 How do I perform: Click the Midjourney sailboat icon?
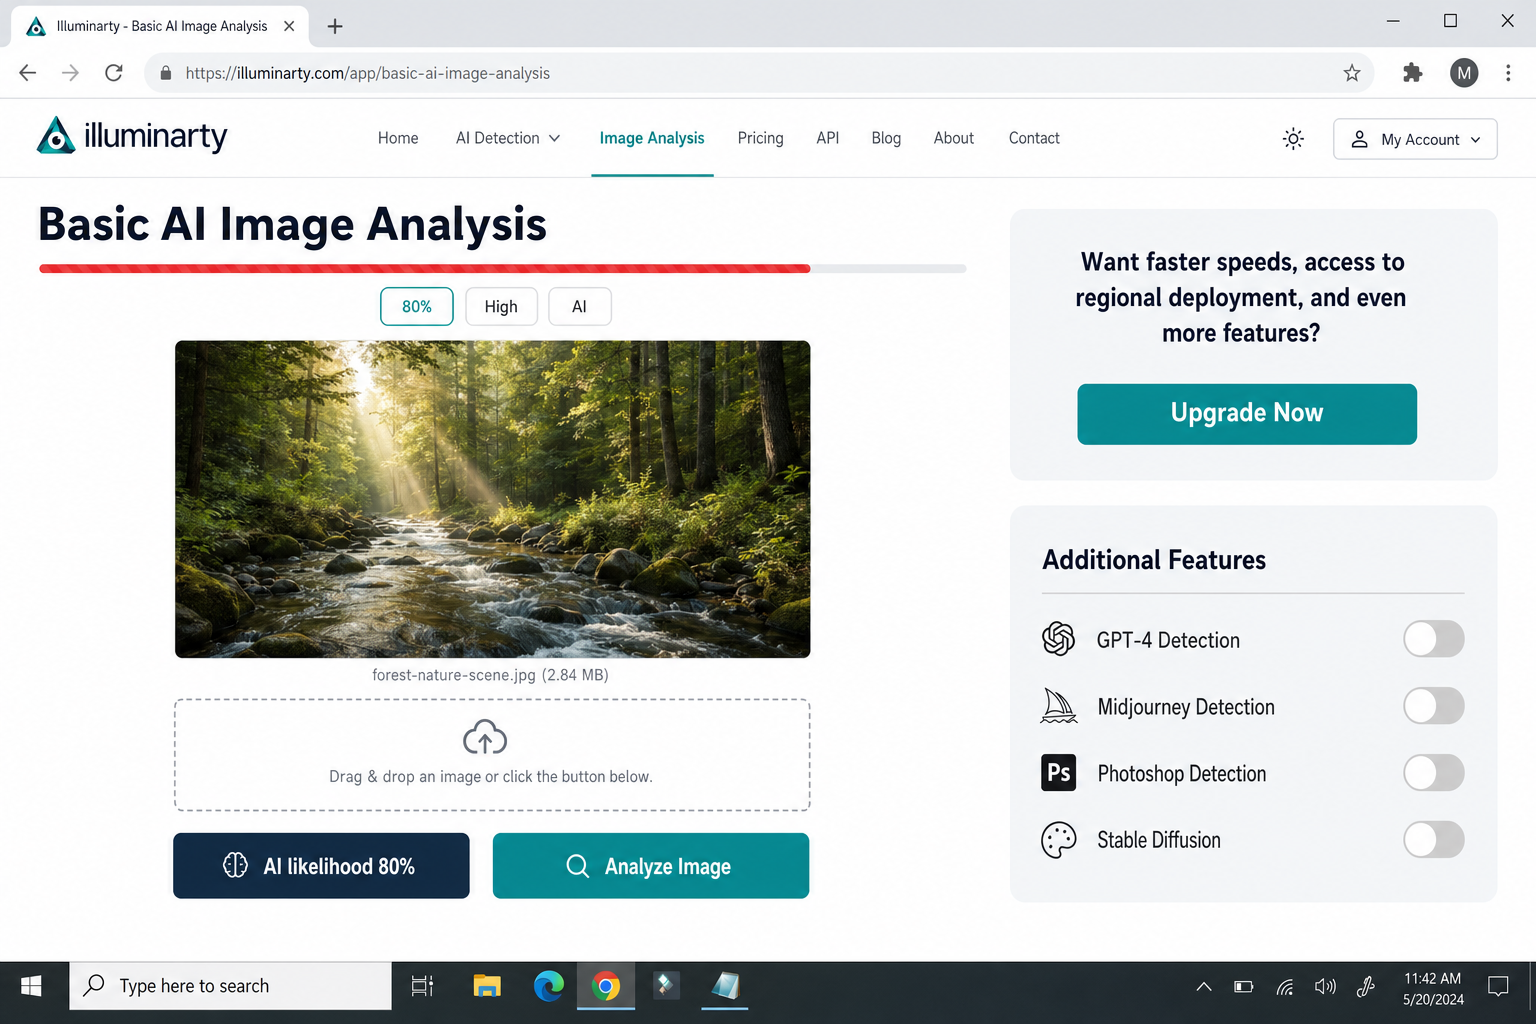pos(1058,706)
